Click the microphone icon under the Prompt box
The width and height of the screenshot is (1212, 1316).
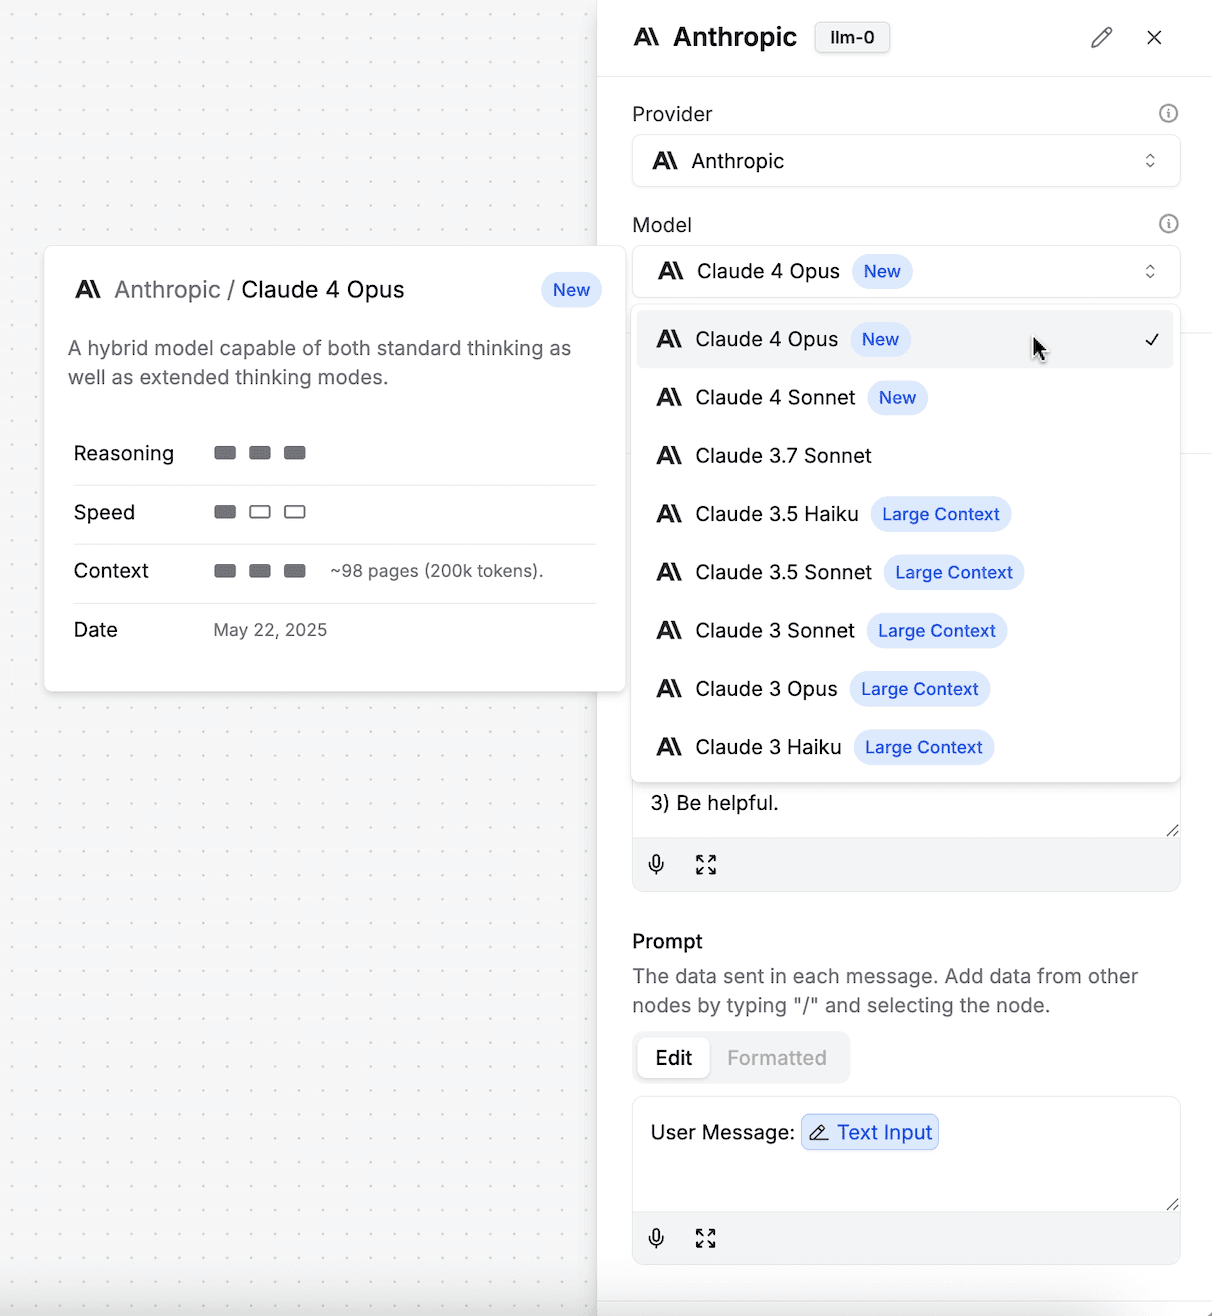coord(656,1238)
